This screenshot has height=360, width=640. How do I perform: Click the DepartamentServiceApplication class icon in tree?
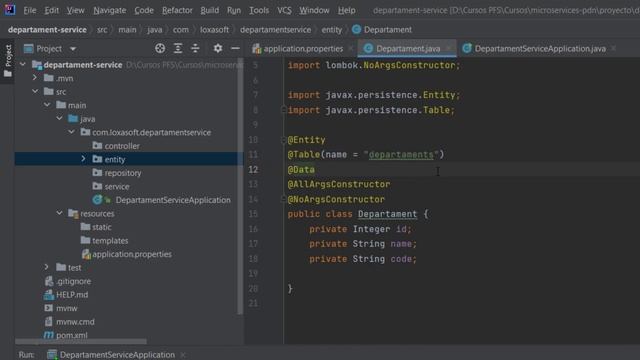97,200
